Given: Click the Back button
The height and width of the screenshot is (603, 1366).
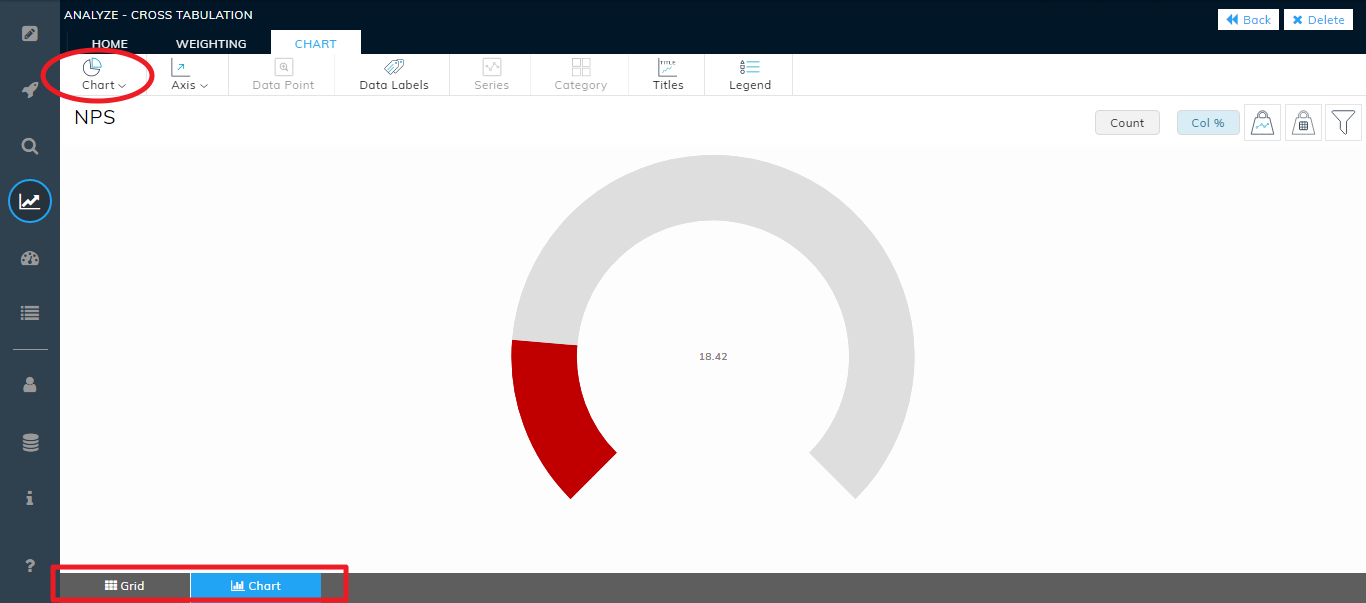Looking at the screenshot, I should coord(1248,20).
